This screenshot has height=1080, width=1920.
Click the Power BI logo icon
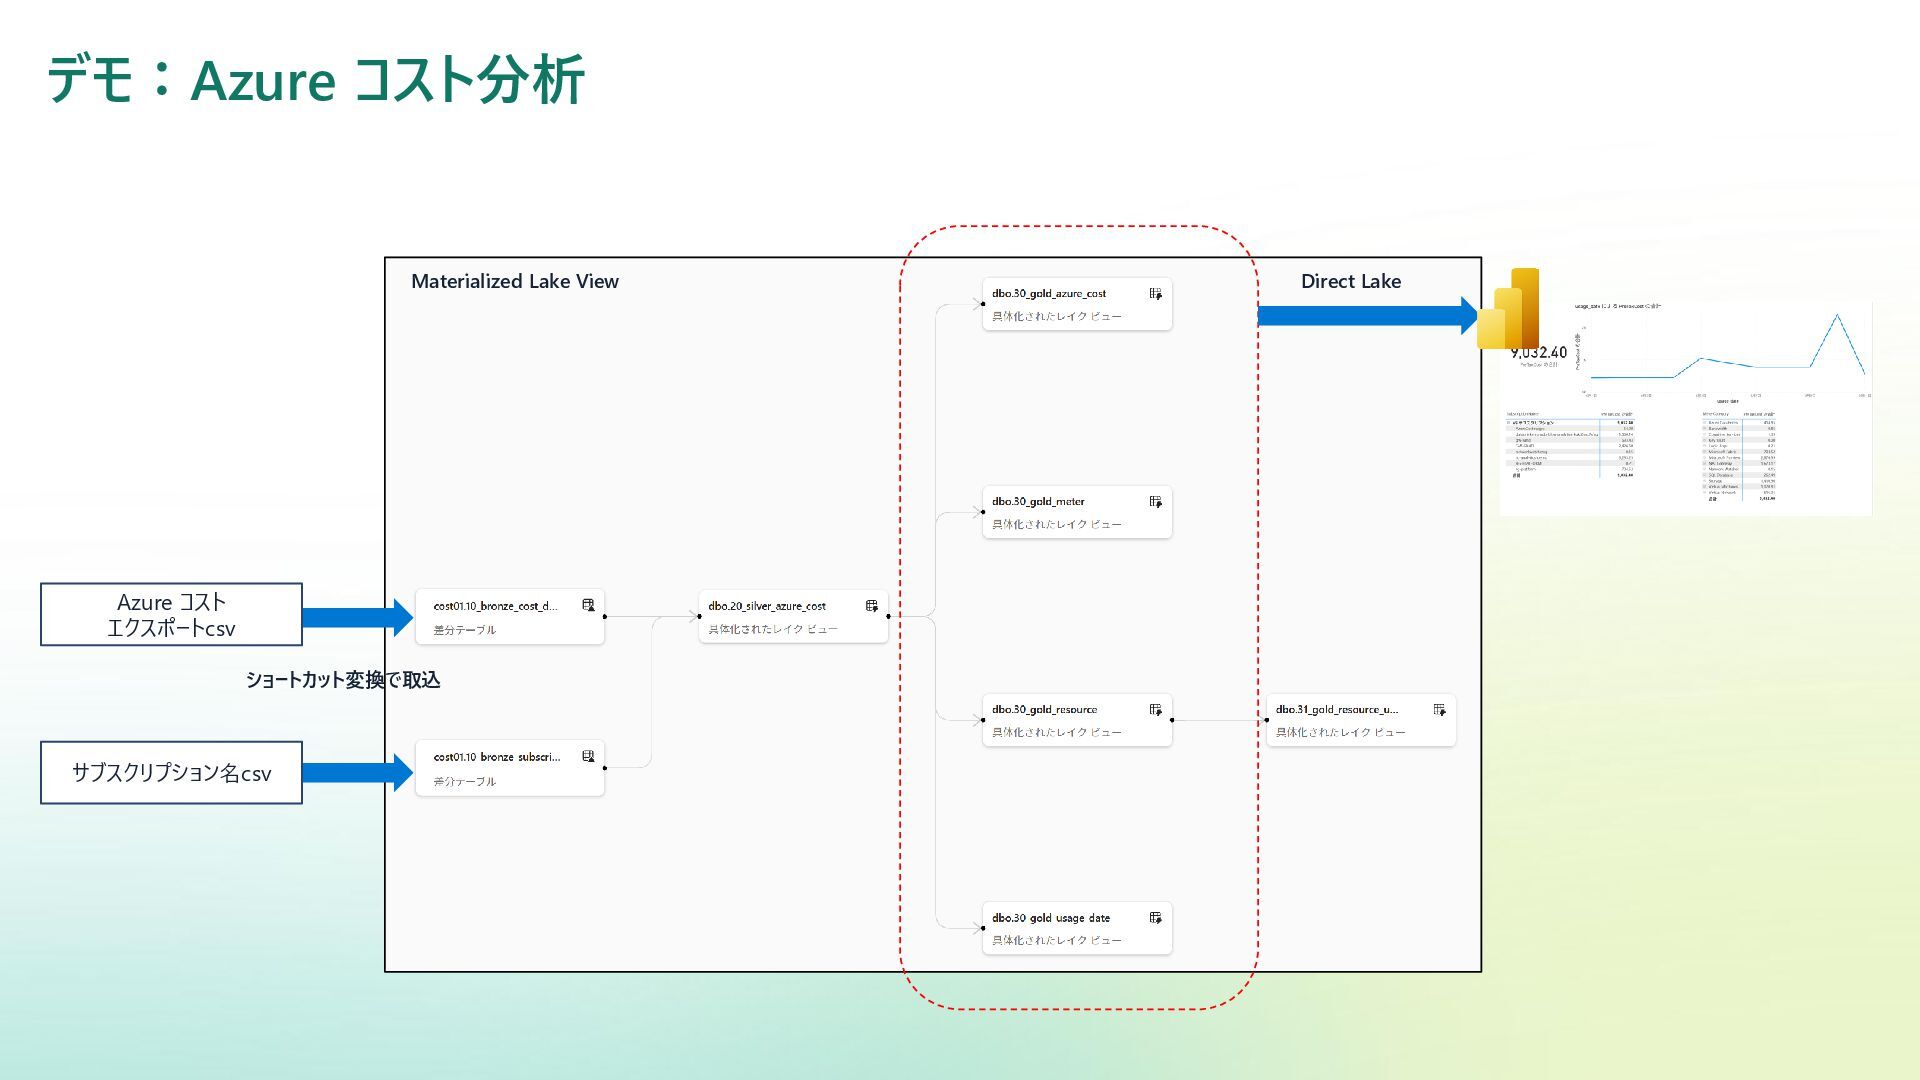1508,308
